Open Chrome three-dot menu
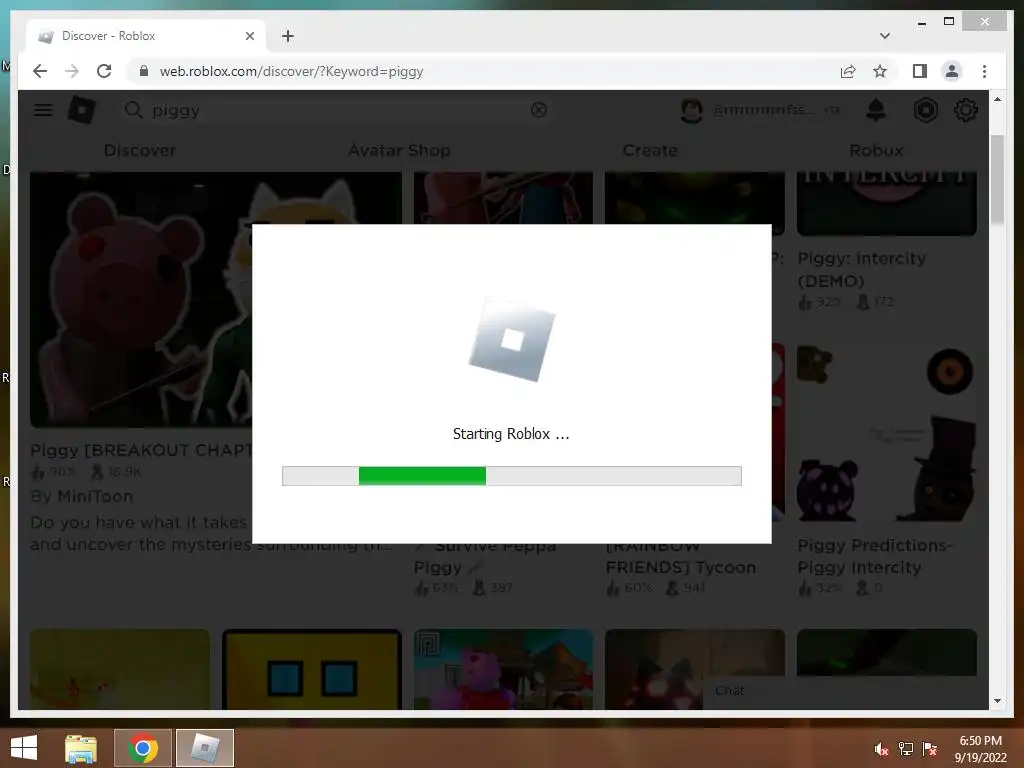The height and width of the screenshot is (768, 1024). point(984,71)
